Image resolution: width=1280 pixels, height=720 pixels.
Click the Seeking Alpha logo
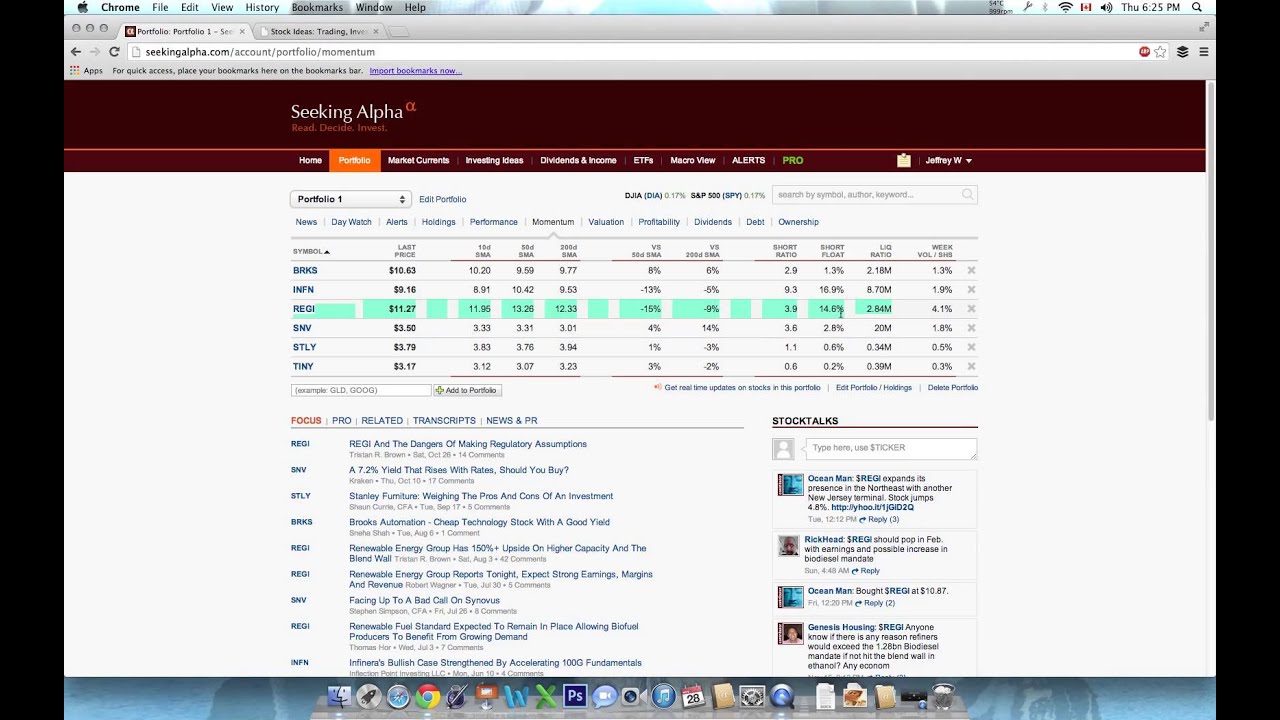[353, 116]
